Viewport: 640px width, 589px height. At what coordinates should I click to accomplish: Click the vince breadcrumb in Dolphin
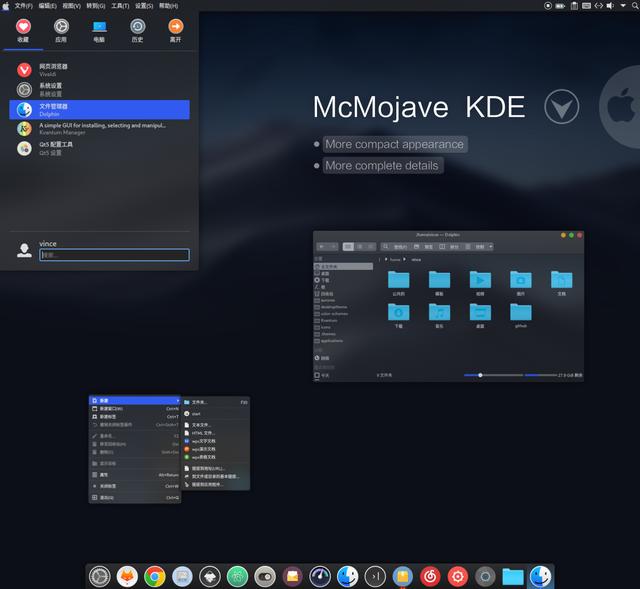pyautogui.click(x=416, y=260)
